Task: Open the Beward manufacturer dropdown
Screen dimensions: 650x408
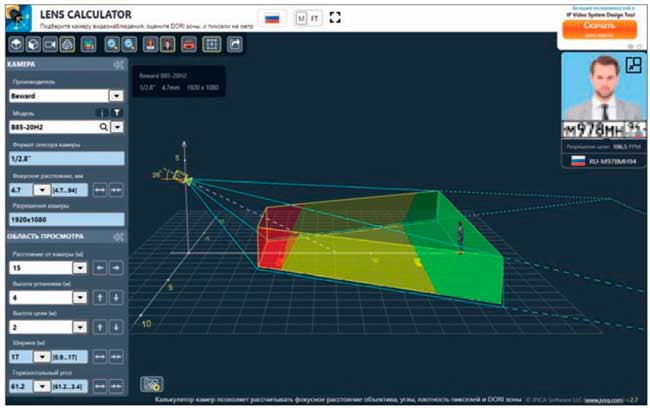Action: tap(116, 96)
